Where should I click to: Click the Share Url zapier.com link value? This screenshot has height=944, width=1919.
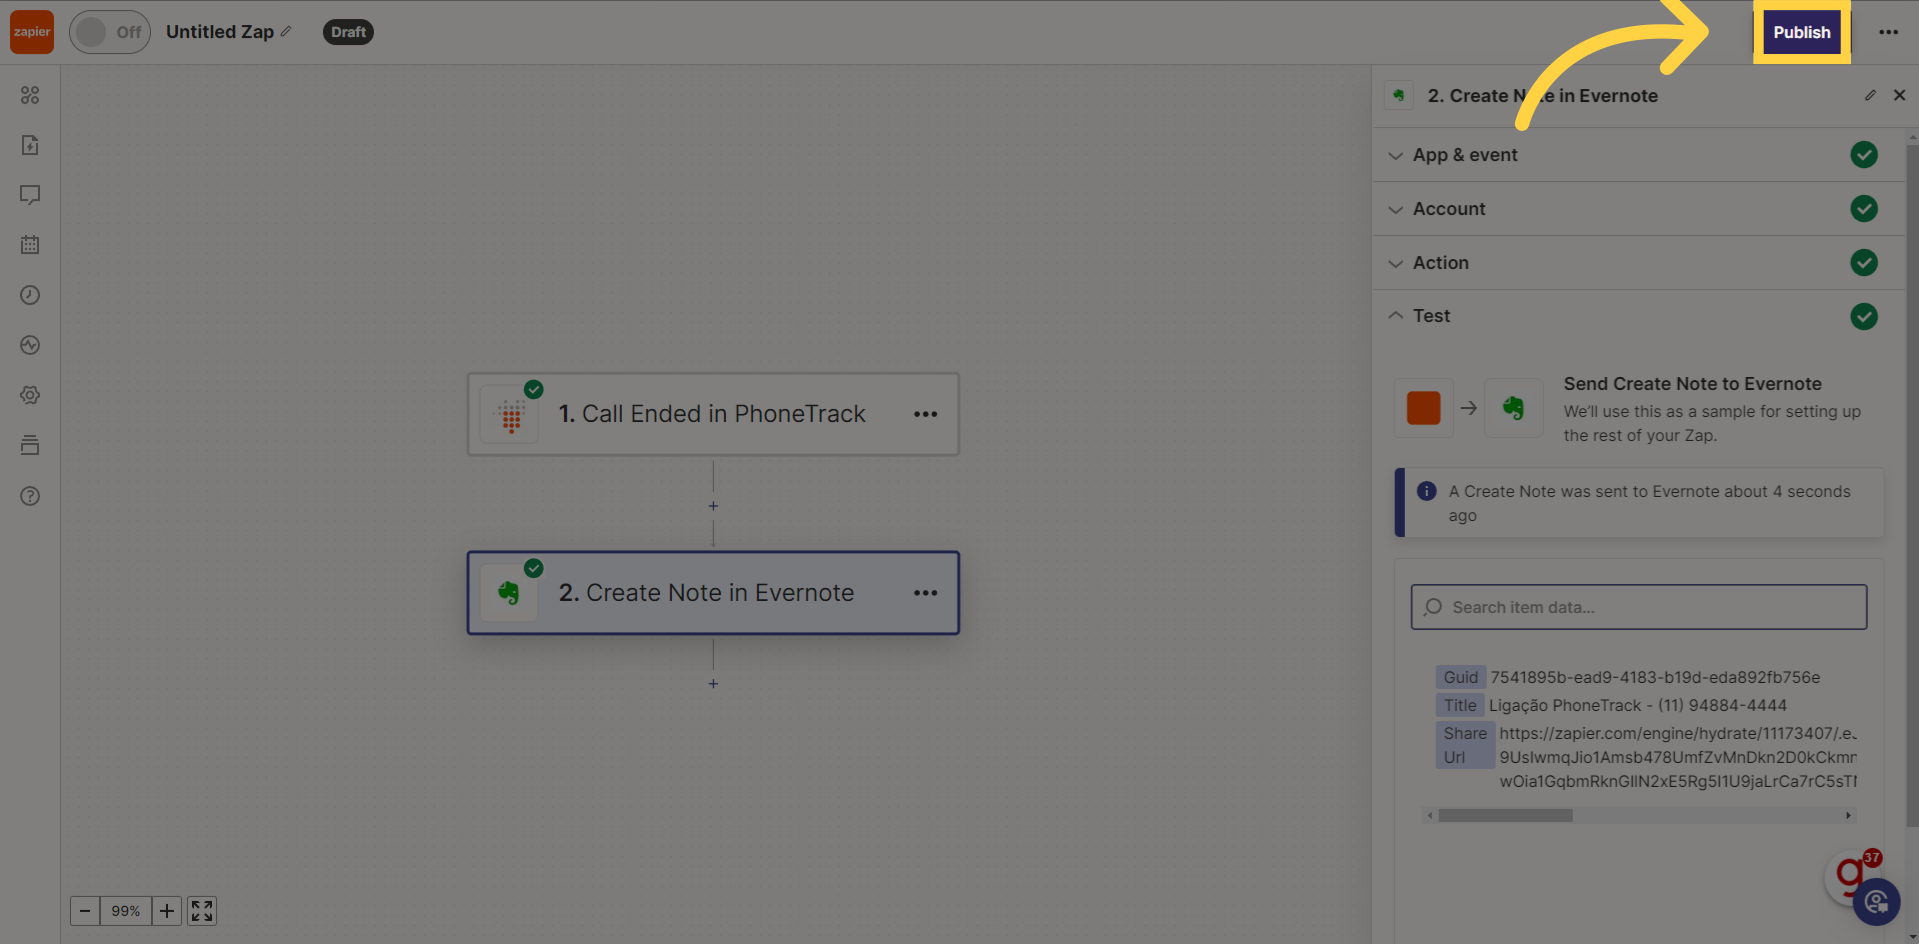pos(1677,757)
